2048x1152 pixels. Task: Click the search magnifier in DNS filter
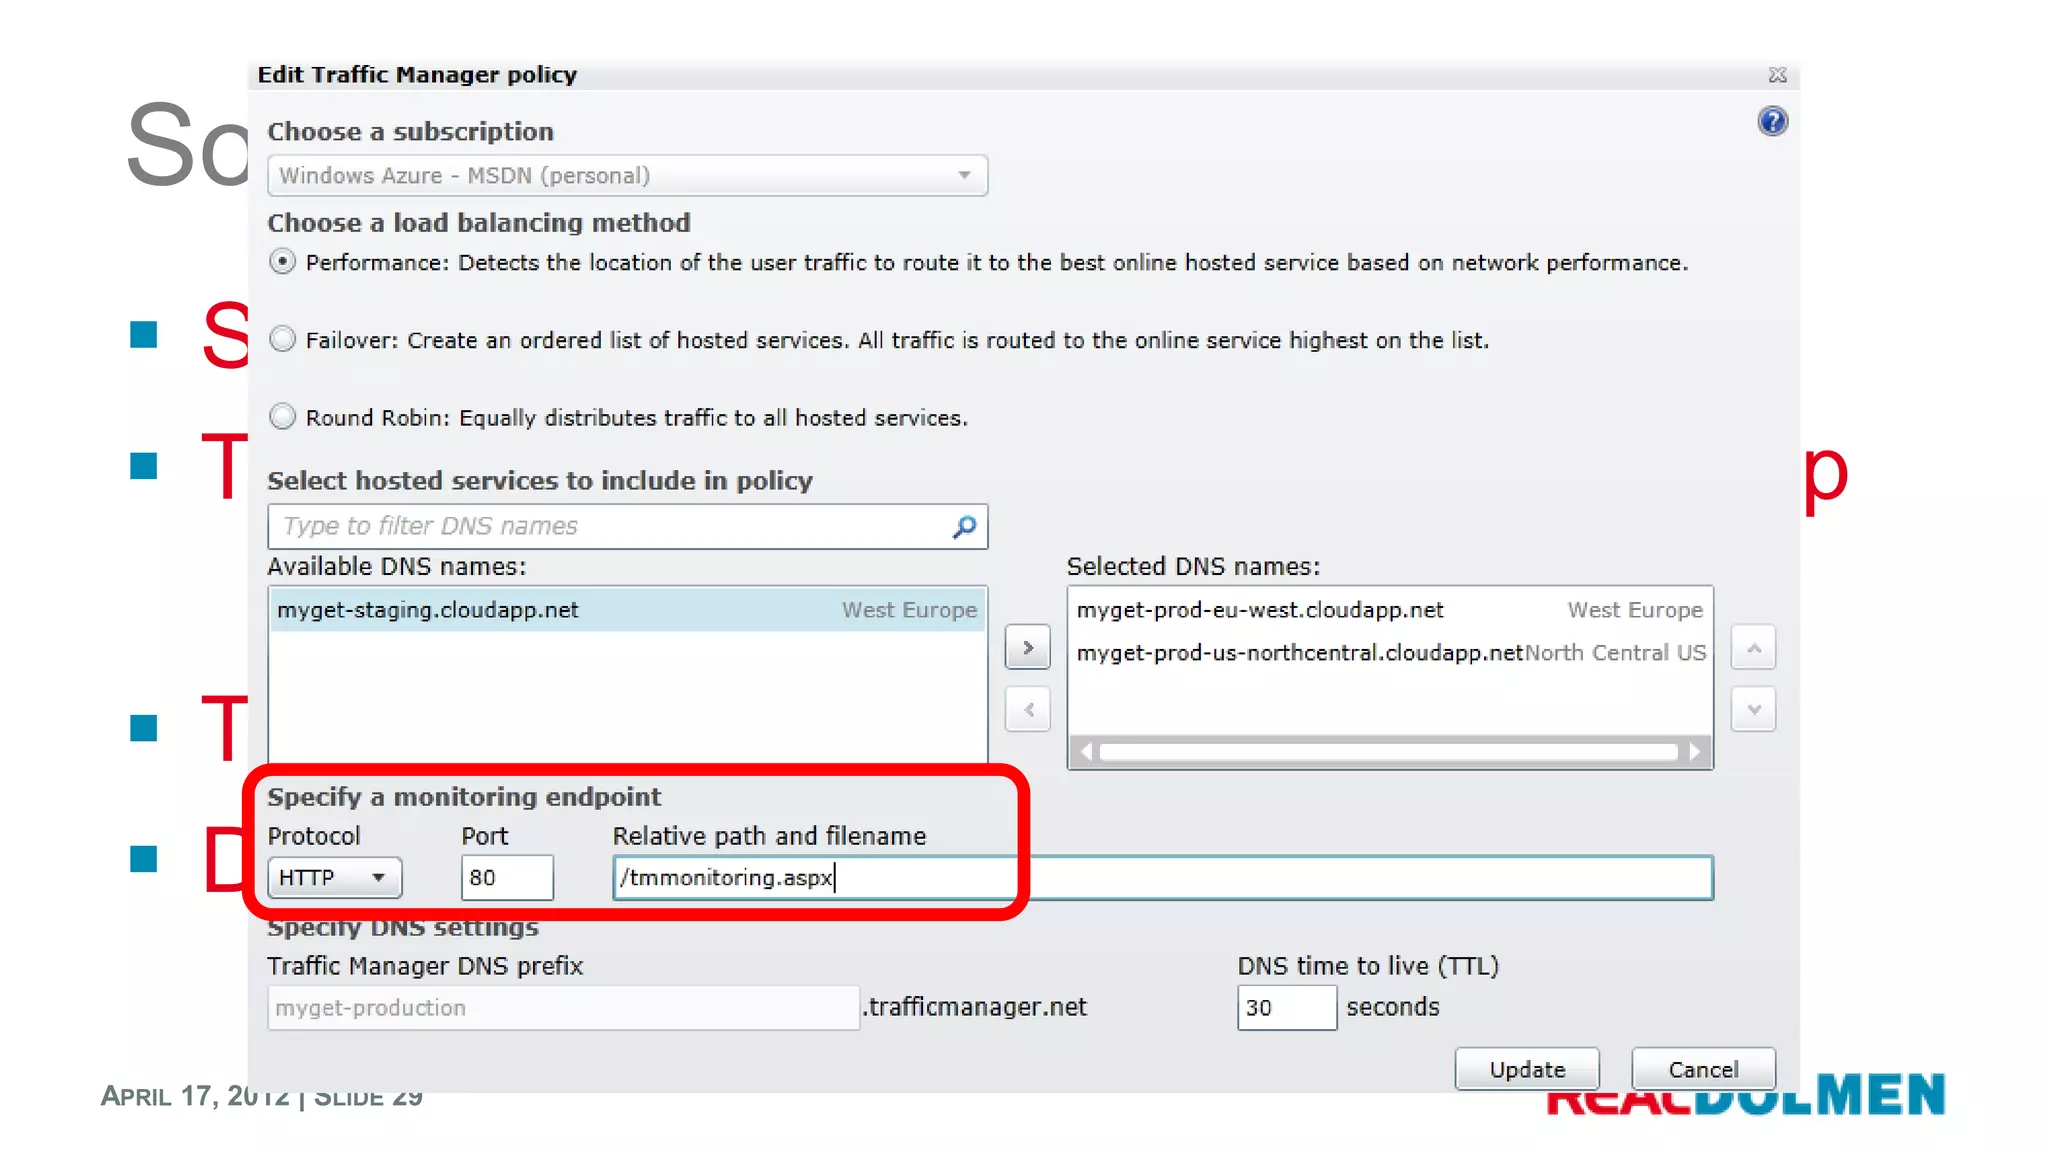click(x=964, y=527)
